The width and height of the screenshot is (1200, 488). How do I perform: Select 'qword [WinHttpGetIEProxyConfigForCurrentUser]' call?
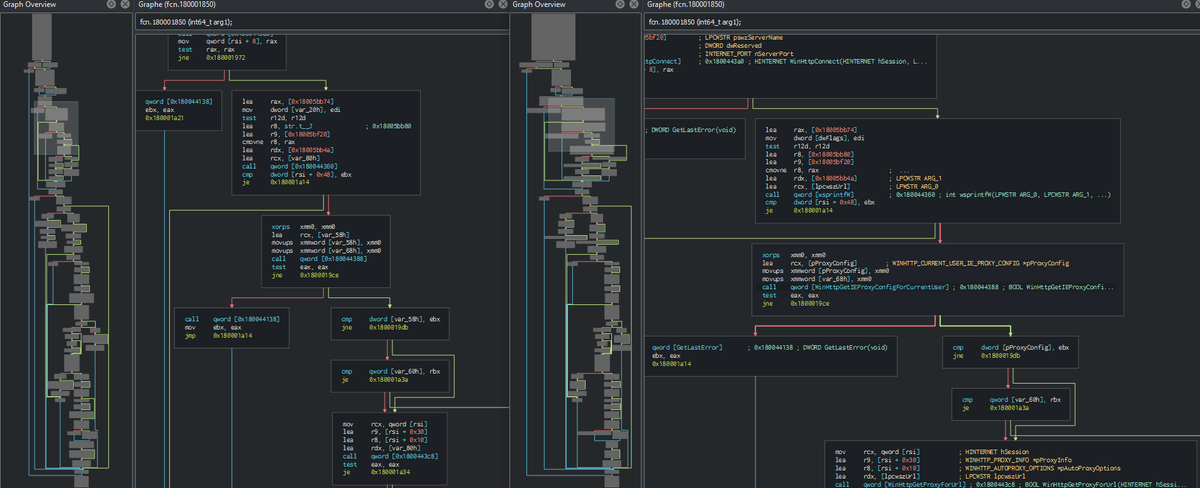[870, 286]
